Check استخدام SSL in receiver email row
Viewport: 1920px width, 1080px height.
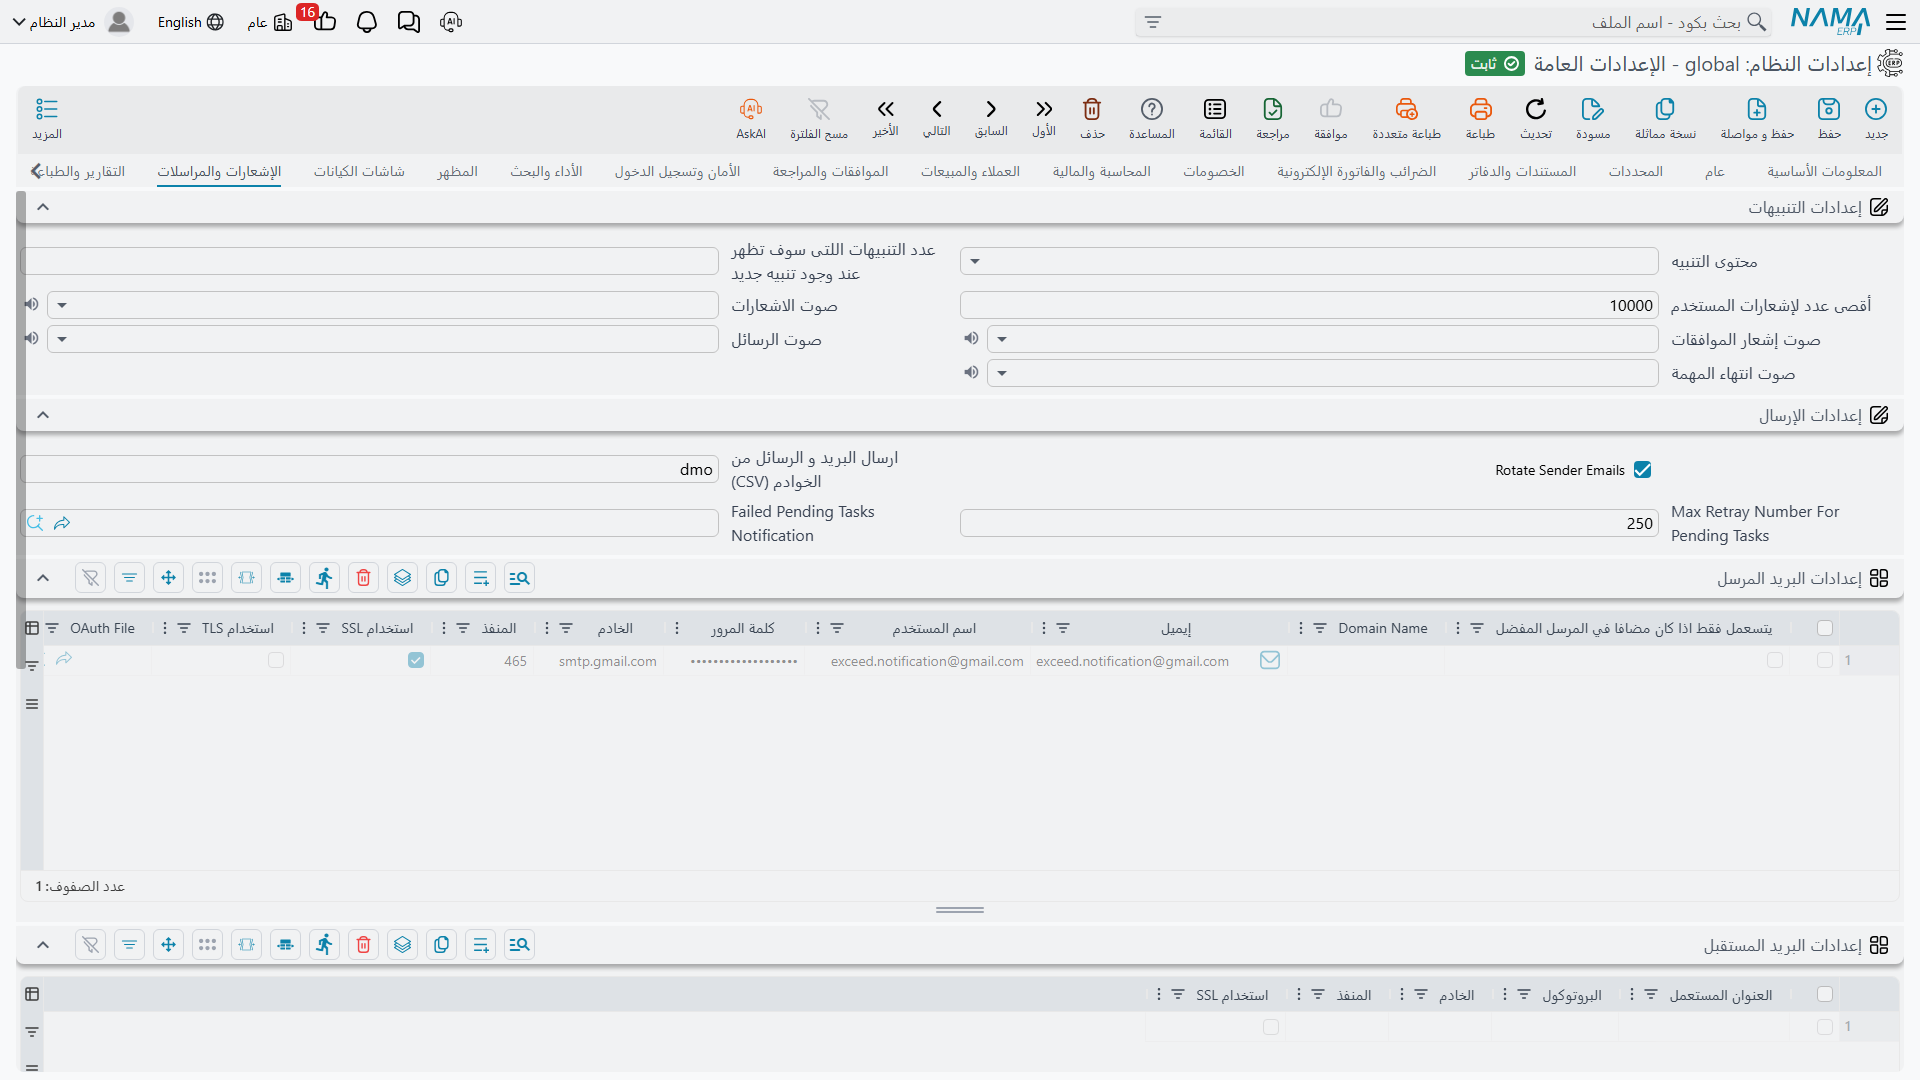point(1271,1027)
